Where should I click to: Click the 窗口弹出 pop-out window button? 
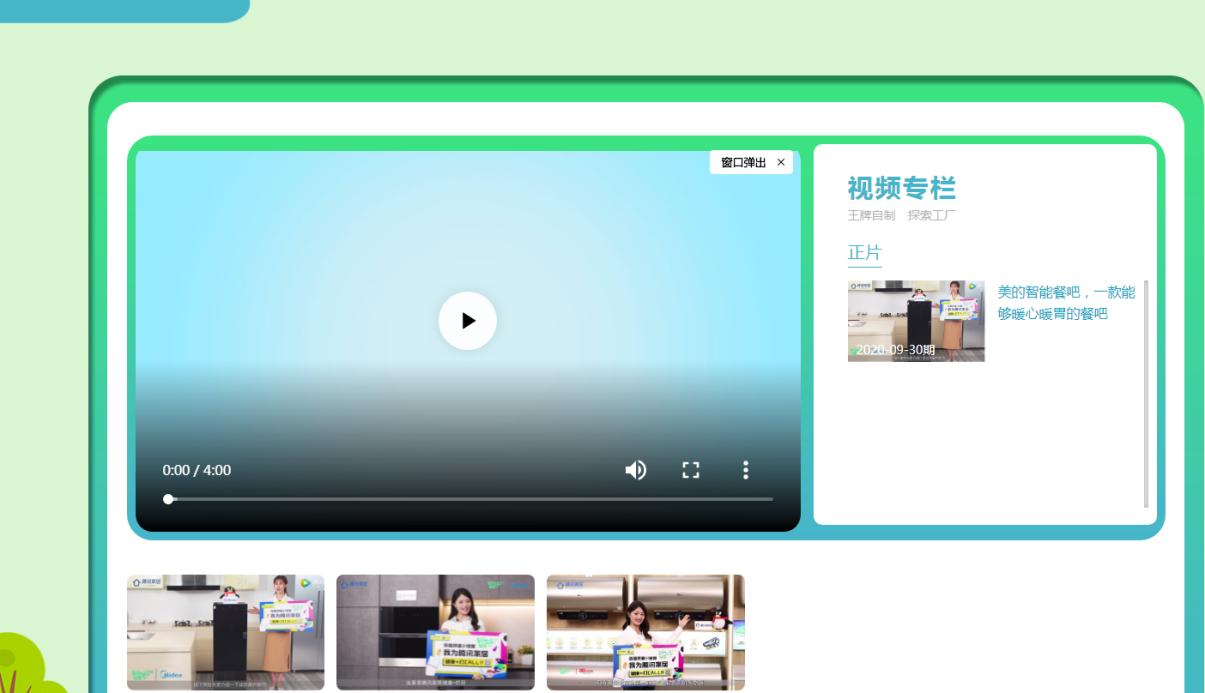tap(743, 163)
